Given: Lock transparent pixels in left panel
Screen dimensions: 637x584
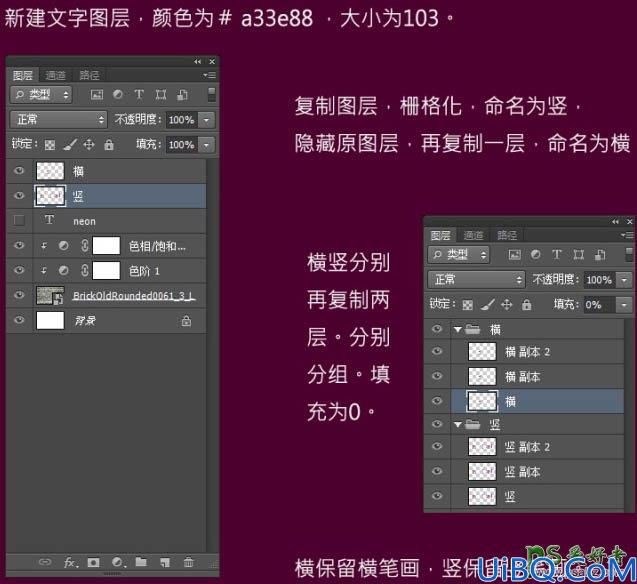Looking at the screenshot, I should pyautogui.click(x=50, y=145).
